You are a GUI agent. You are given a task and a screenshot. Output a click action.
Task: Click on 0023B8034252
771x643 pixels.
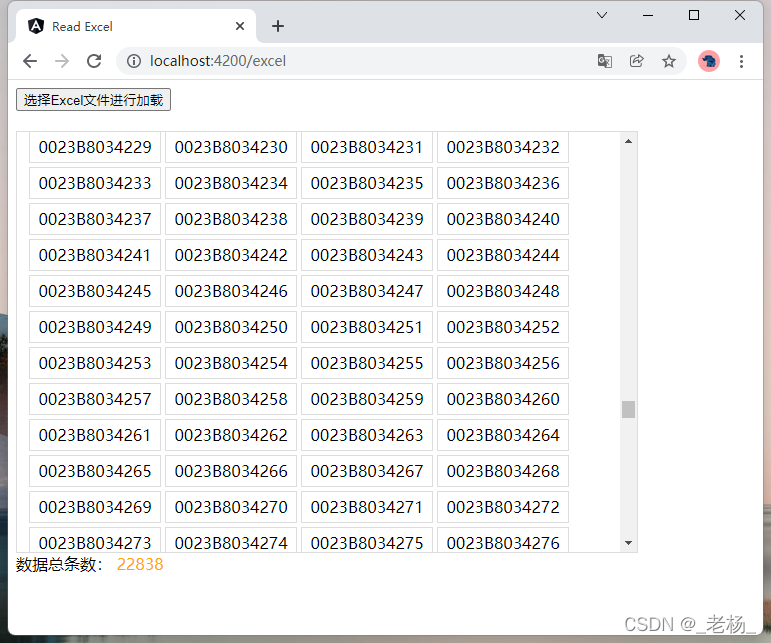pos(503,327)
